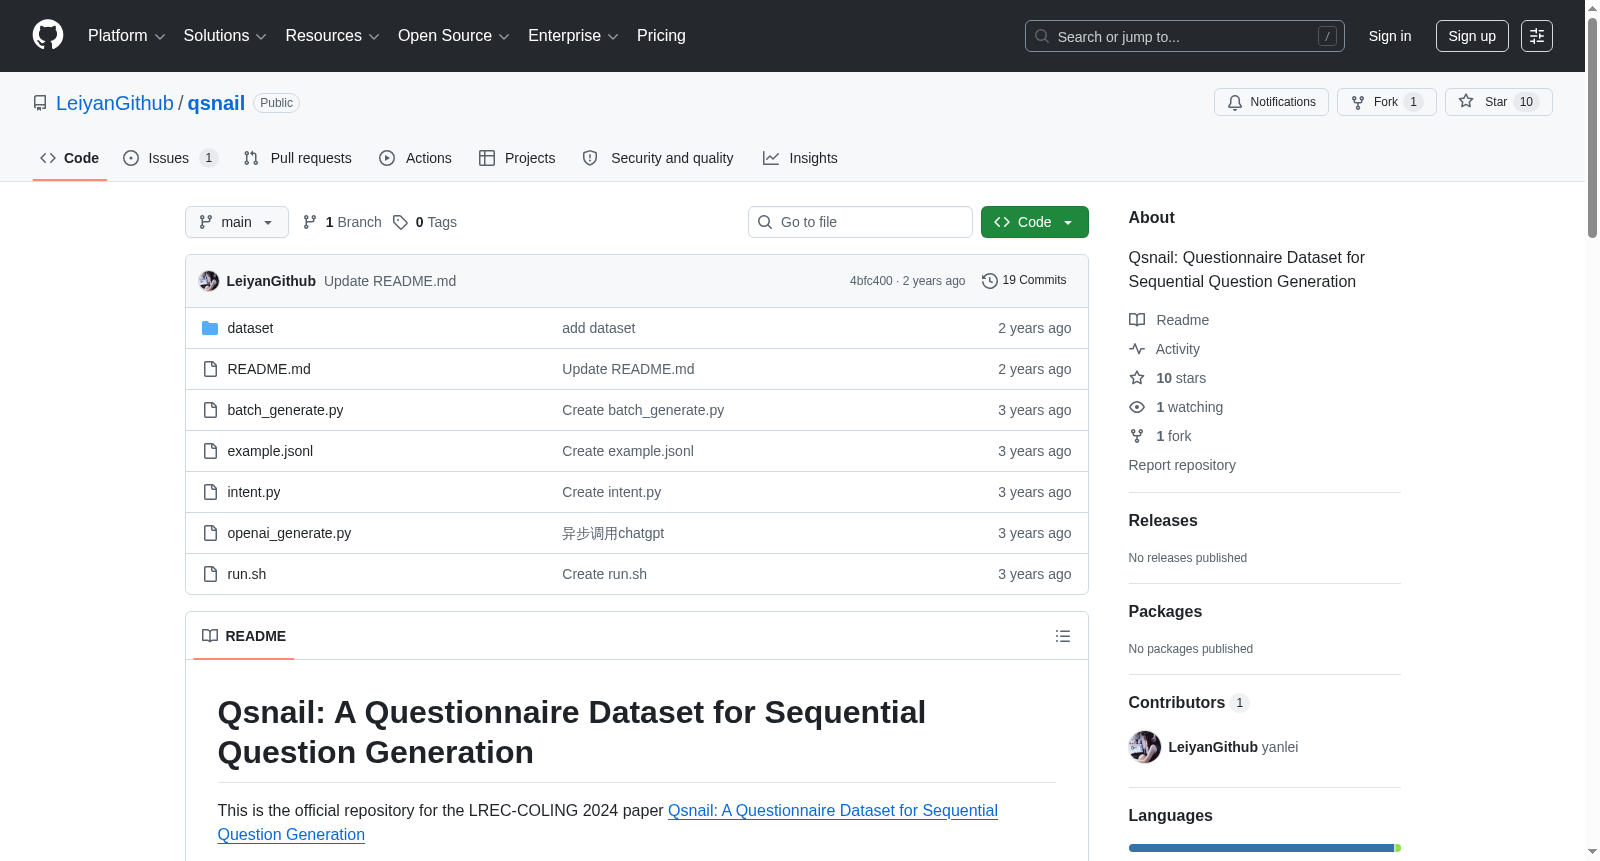
Task: Expand the Resources menu
Action: click(x=333, y=36)
